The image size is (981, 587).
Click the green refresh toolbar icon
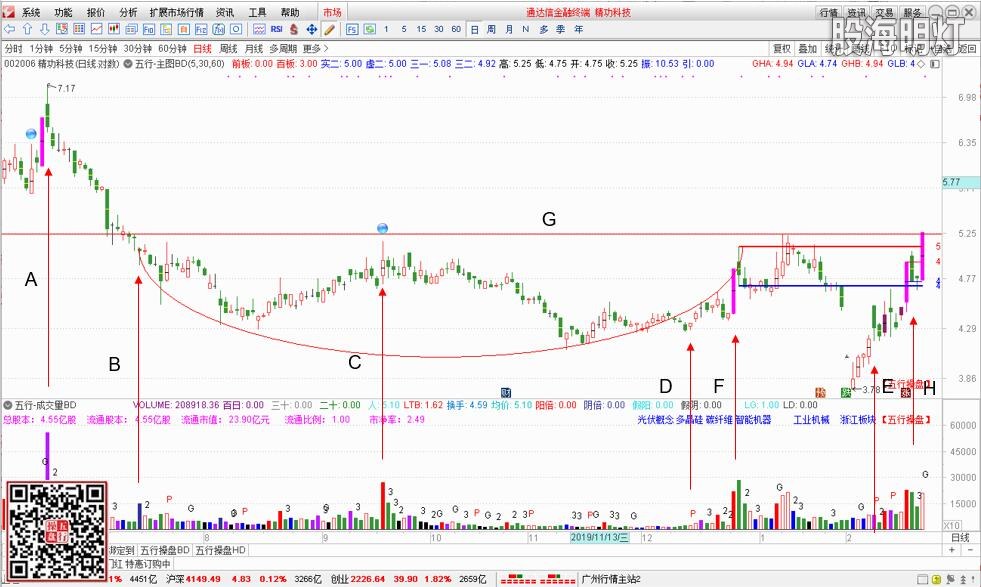point(370,29)
